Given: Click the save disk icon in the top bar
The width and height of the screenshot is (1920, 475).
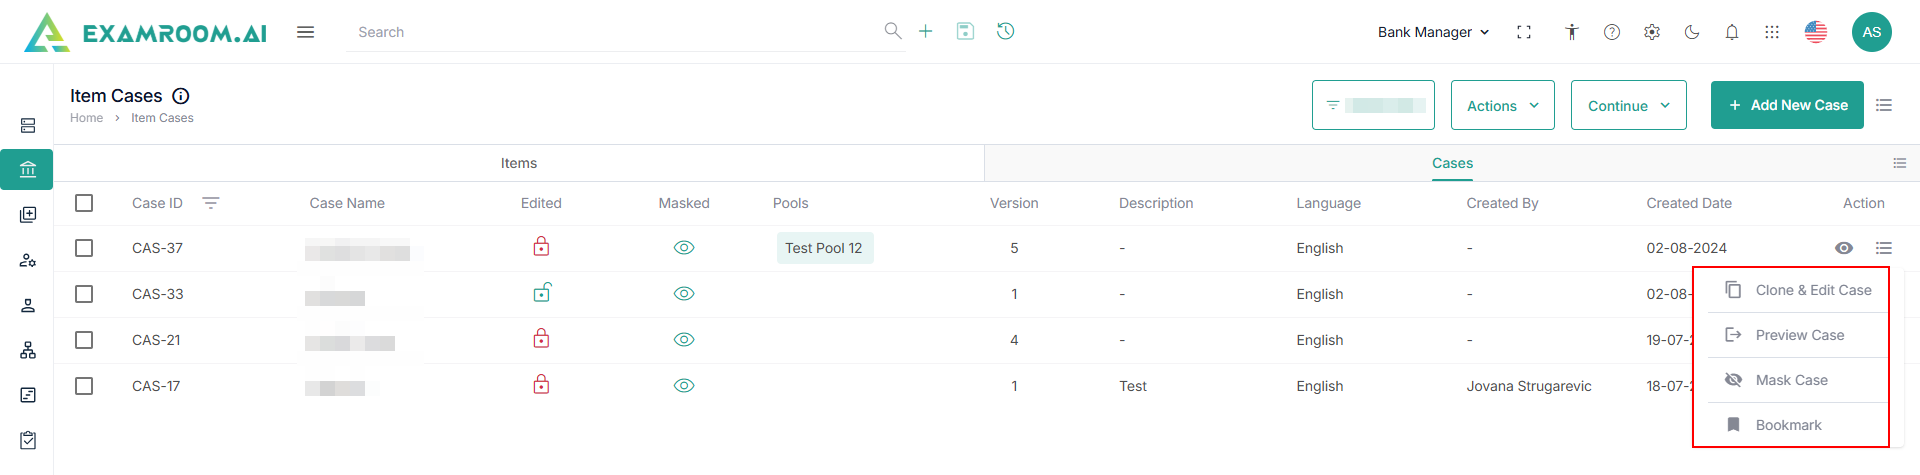Looking at the screenshot, I should [965, 31].
